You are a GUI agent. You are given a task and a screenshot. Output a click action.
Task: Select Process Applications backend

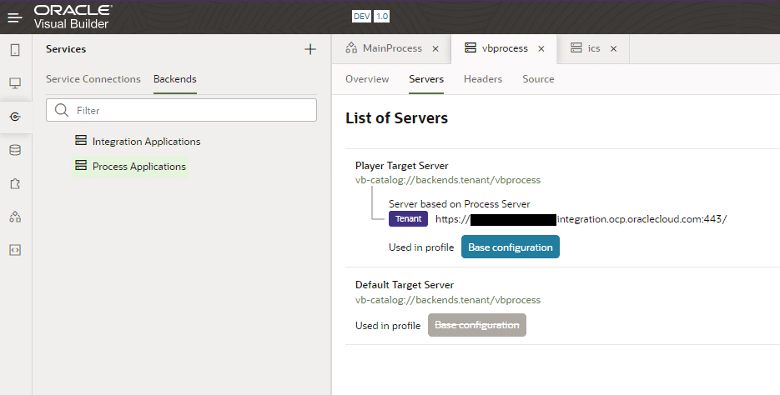[x=139, y=166]
